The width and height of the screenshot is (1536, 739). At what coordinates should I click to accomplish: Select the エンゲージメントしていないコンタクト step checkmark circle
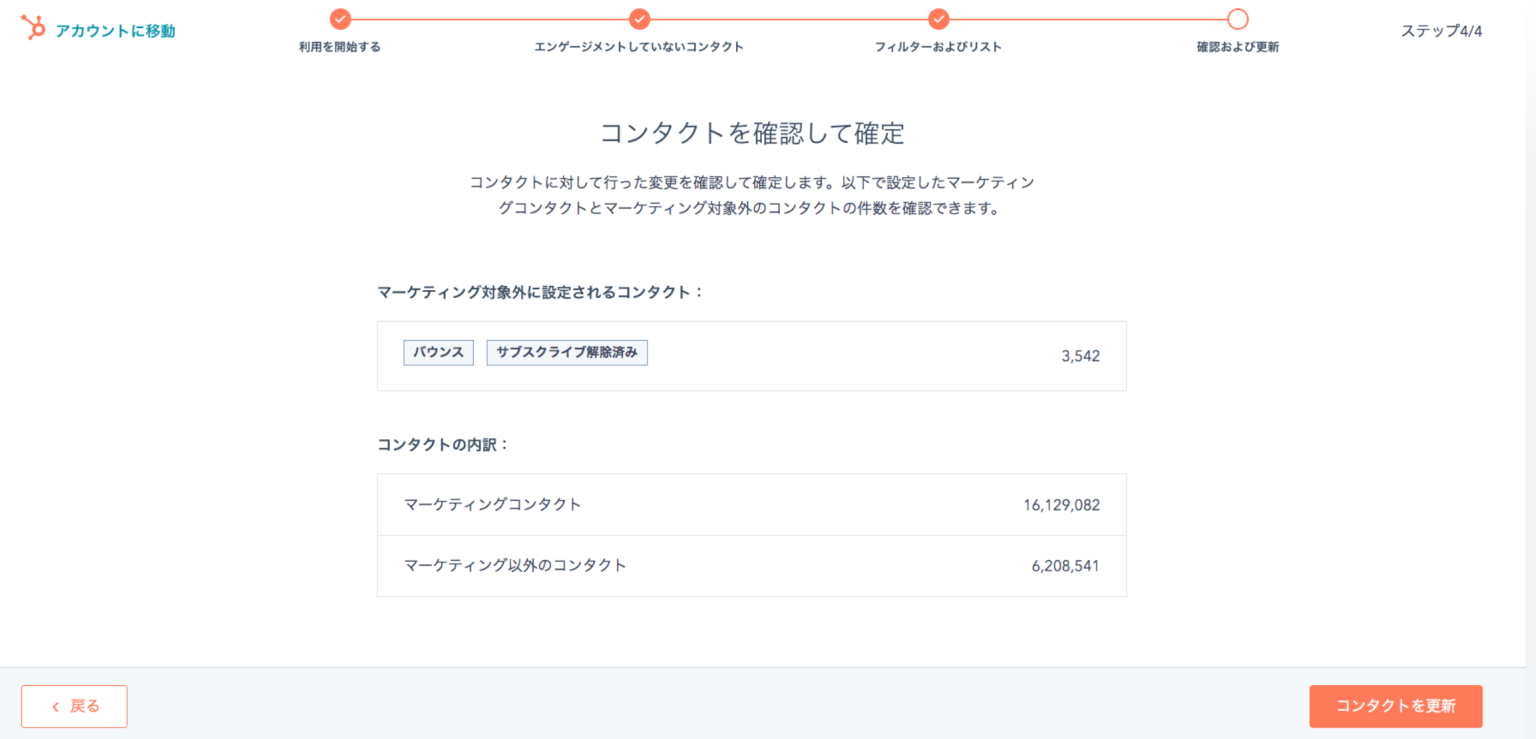[639, 19]
